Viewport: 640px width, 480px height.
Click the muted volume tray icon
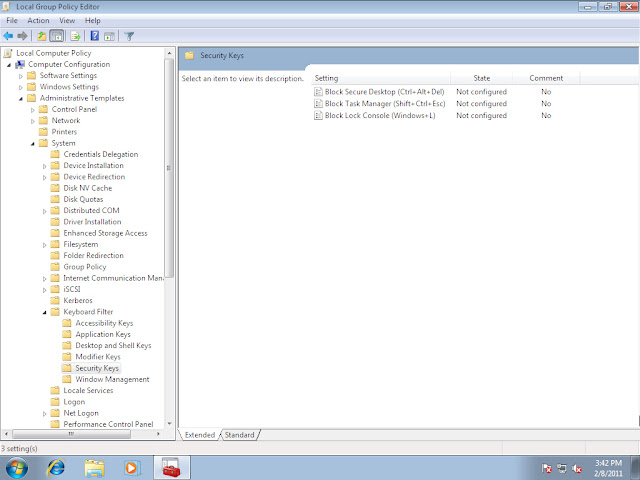point(577,468)
